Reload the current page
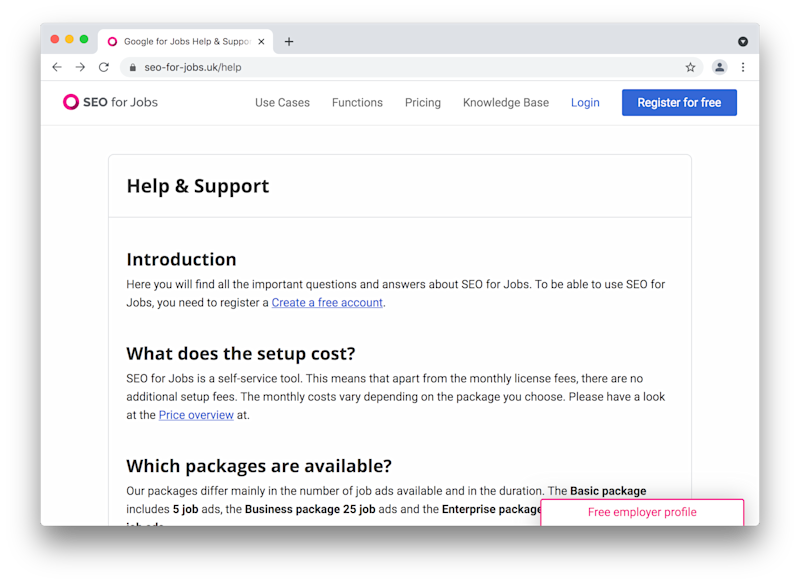800x584 pixels. point(104,67)
